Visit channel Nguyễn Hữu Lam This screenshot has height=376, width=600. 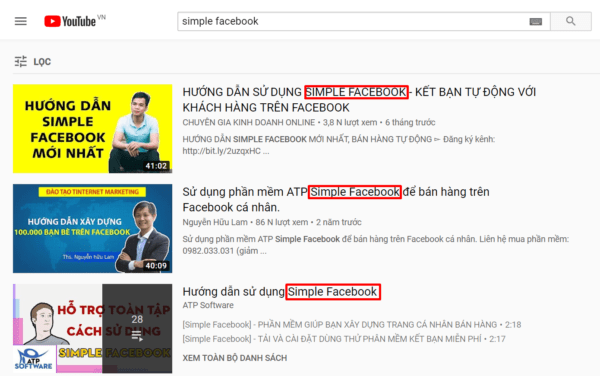pos(215,222)
